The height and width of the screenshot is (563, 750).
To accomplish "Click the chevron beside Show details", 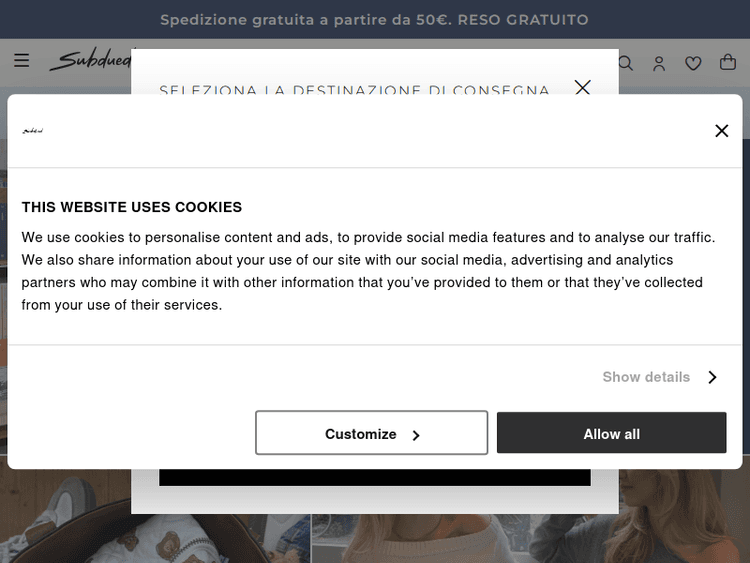I will (x=712, y=377).
